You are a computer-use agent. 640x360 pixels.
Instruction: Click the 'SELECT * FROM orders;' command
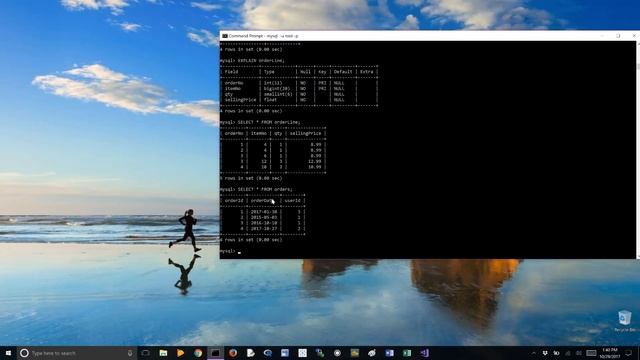[x=265, y=189]
